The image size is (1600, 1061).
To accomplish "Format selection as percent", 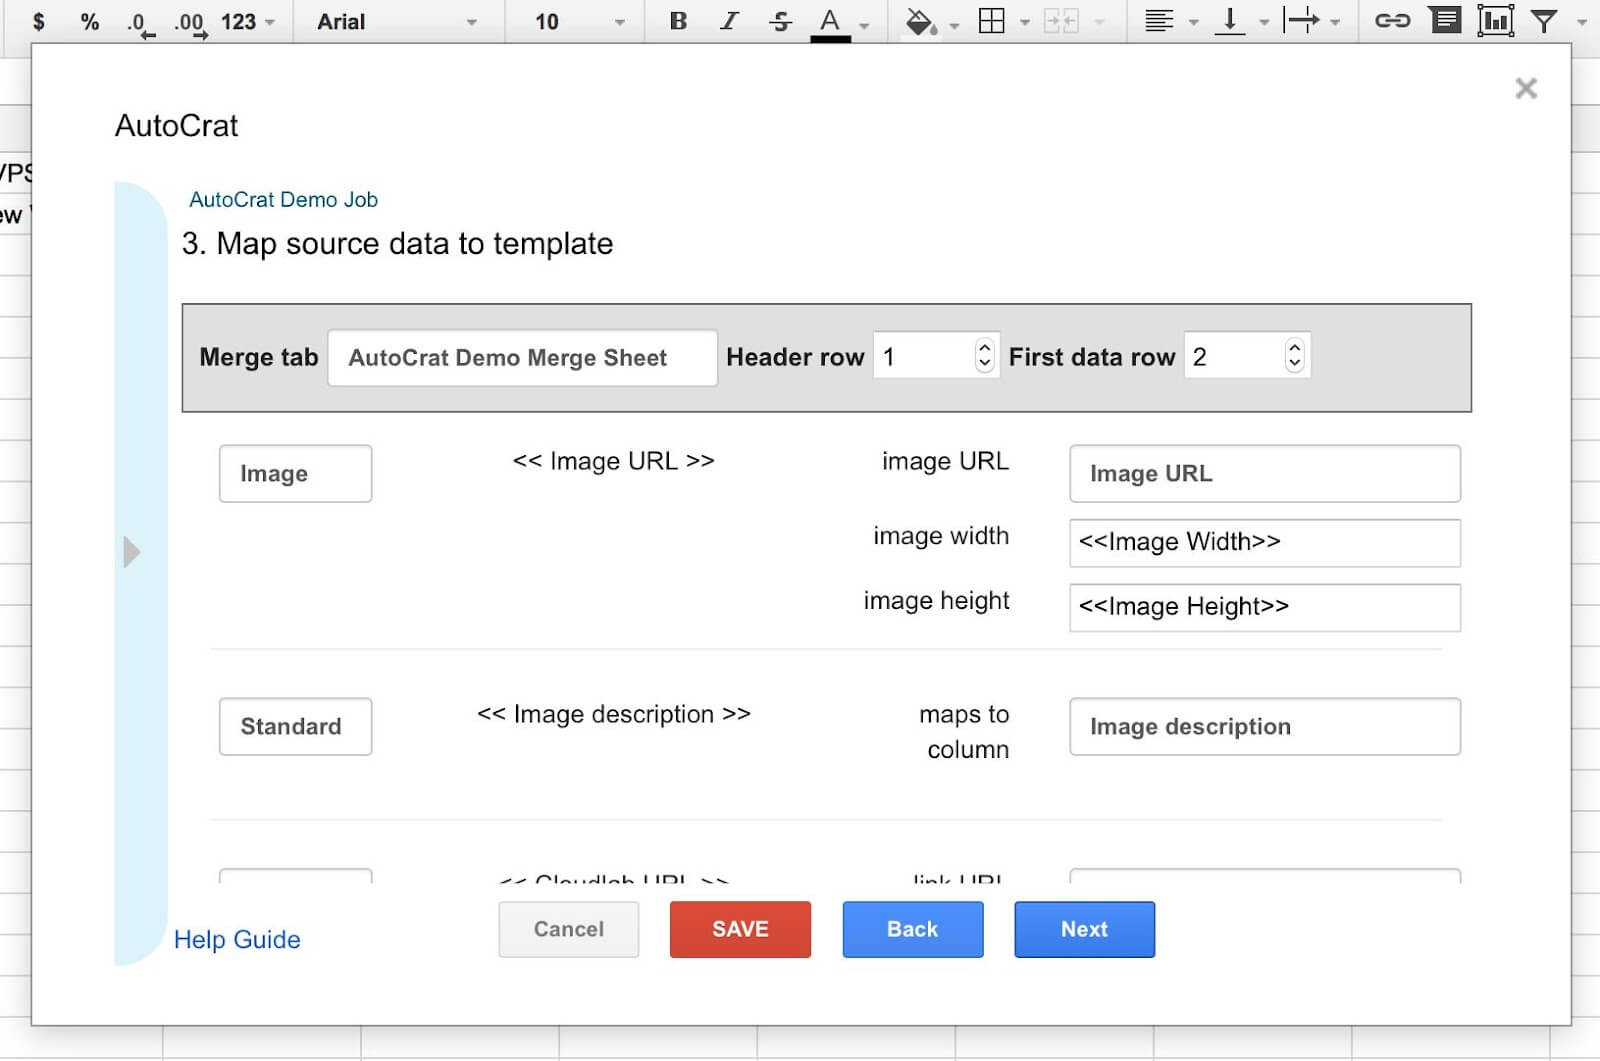I will pyautogui.click(x=90, y=21).
